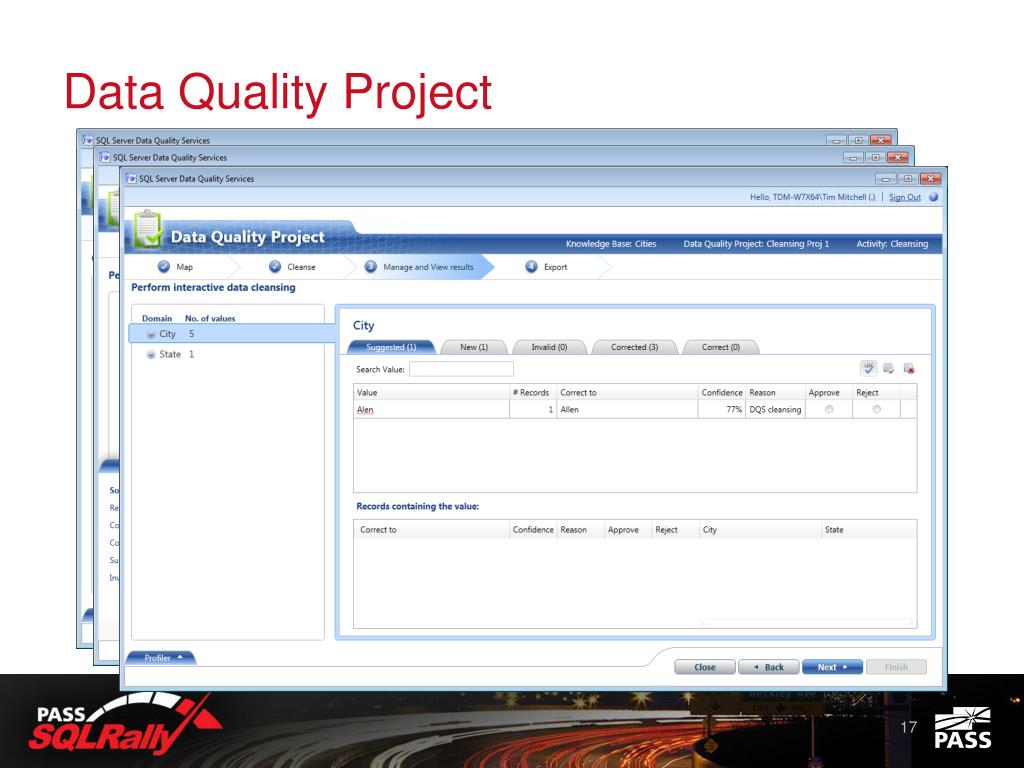Viewport: 1024px width, 768px height.
Task: Click the Search Value input field
Action: coord(461,369)
